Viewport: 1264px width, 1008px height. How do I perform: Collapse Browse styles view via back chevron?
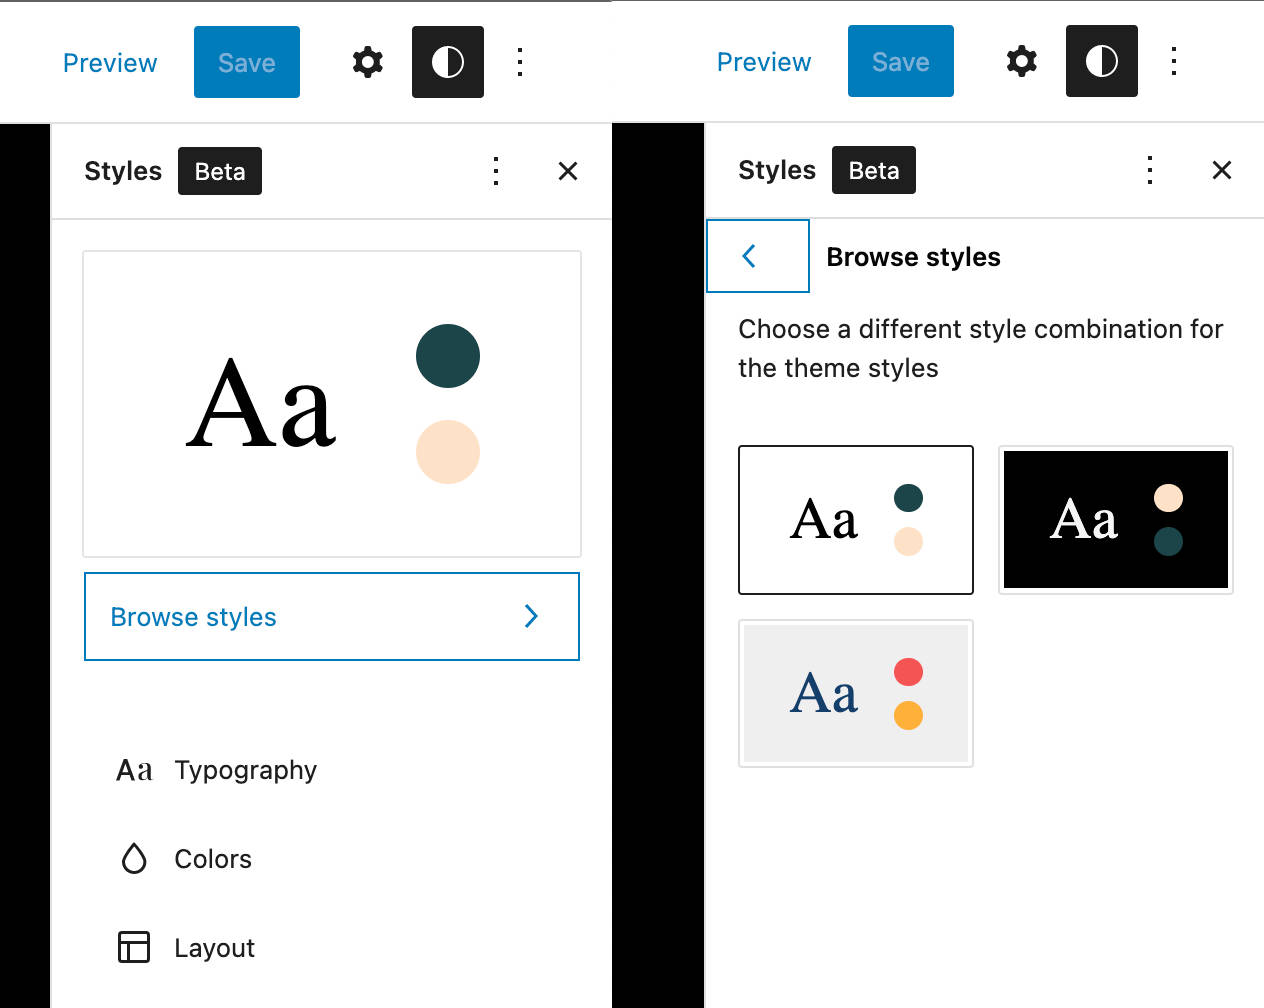[x=757, y=256]
